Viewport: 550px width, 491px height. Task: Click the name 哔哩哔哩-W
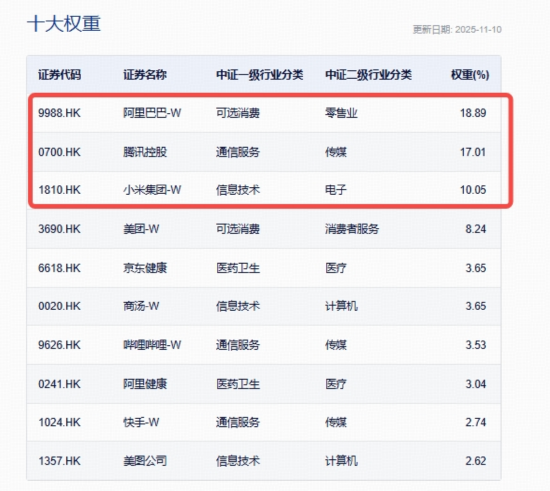click(152, 345)
